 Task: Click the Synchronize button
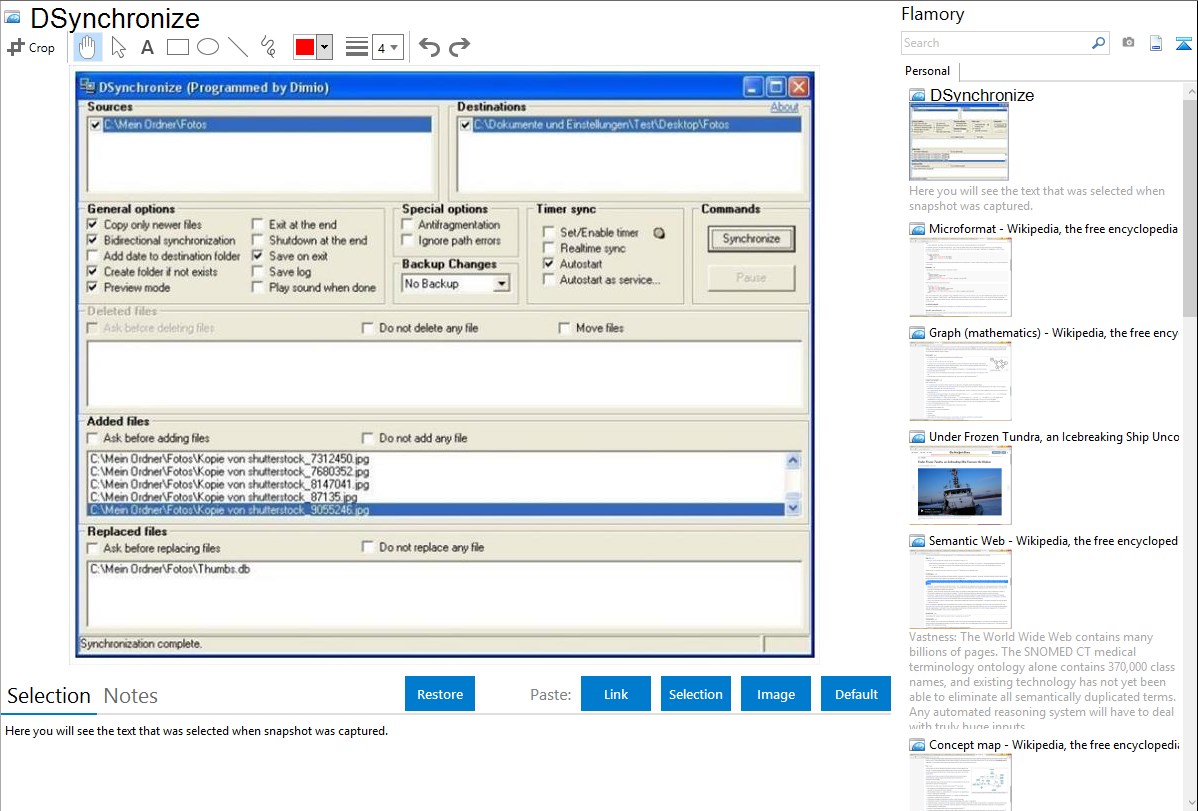click(751, 239)
